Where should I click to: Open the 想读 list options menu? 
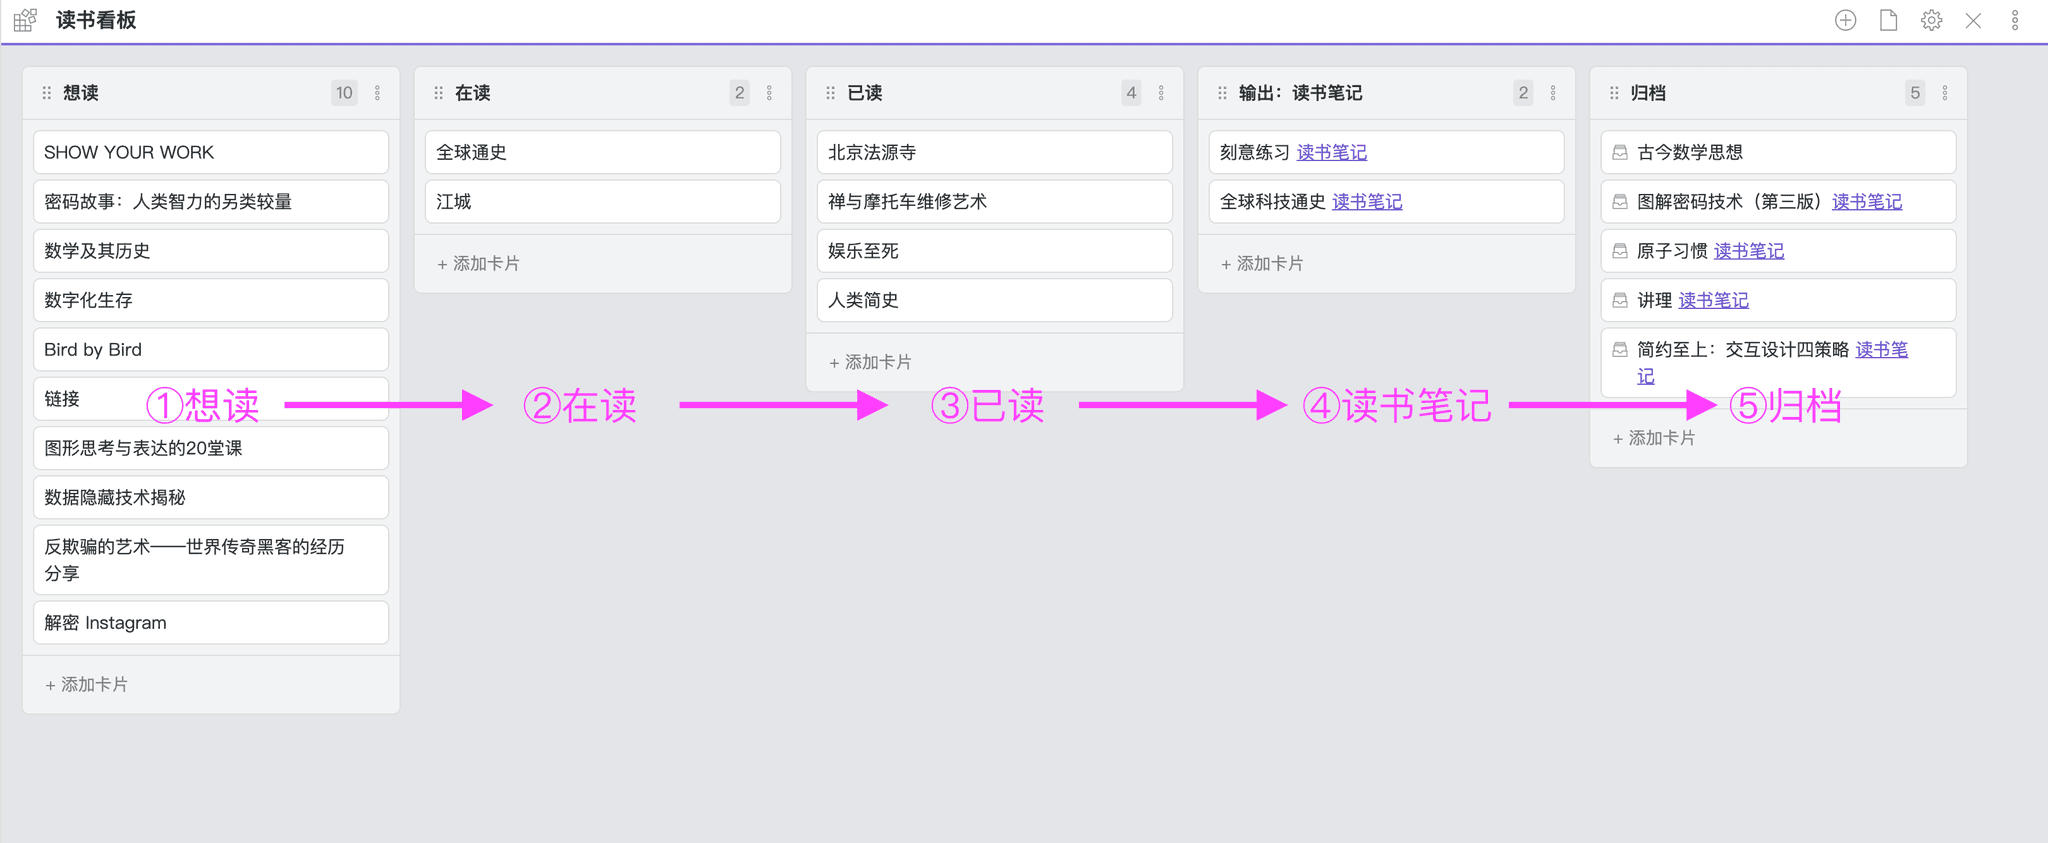pyautogui.click(x=377, y=93)
